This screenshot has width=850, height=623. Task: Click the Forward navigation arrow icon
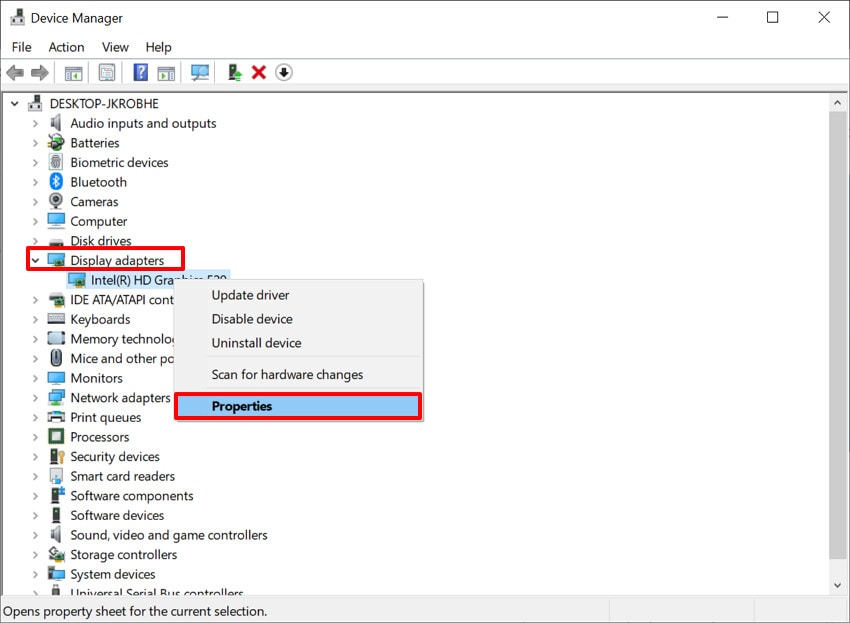(39, 72)
